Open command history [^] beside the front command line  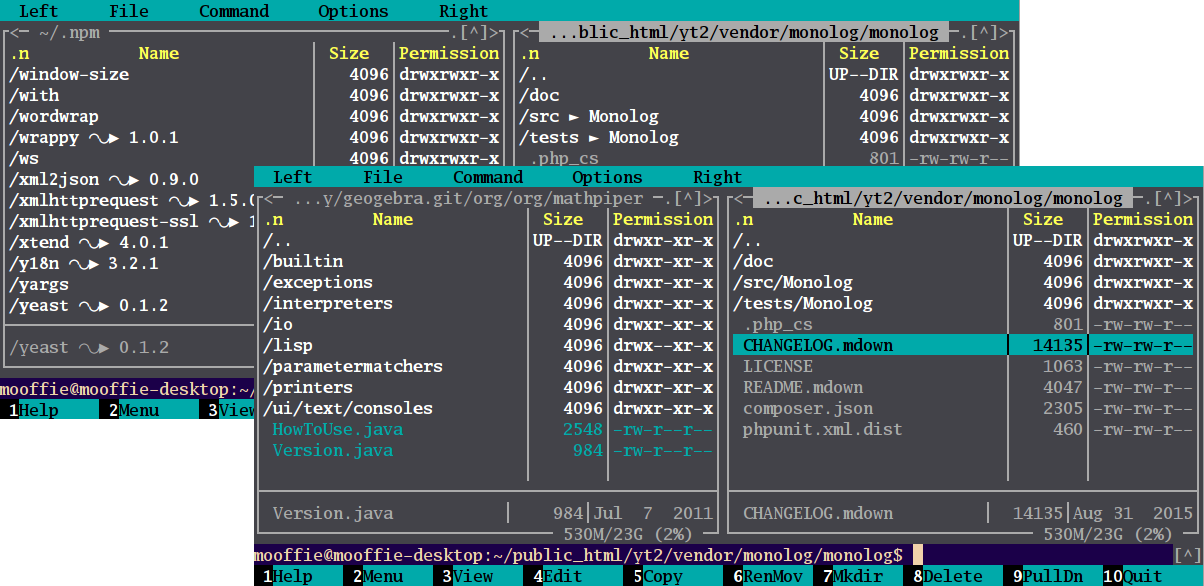coord(1188,555)
